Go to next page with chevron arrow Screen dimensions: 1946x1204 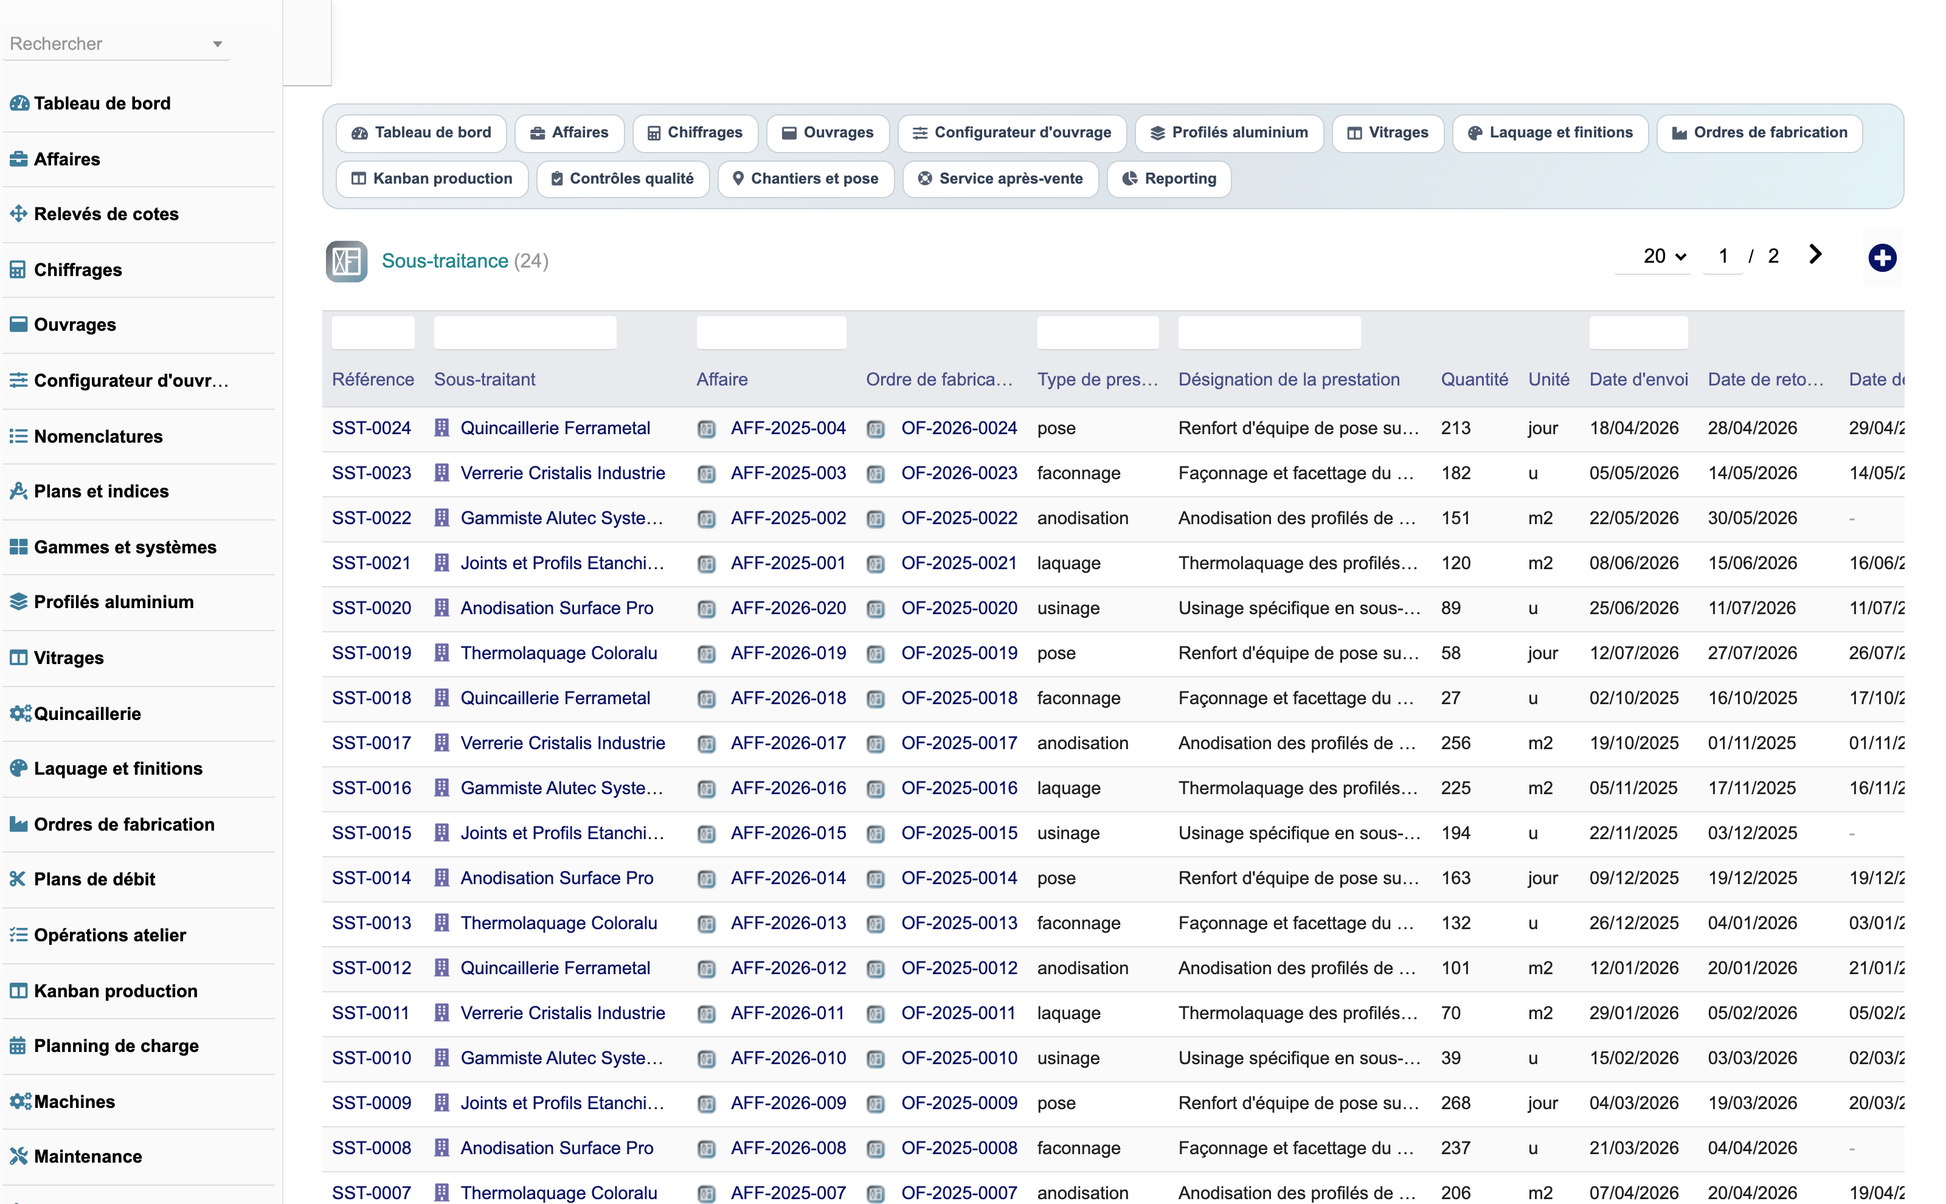(x=1815, y=255)
